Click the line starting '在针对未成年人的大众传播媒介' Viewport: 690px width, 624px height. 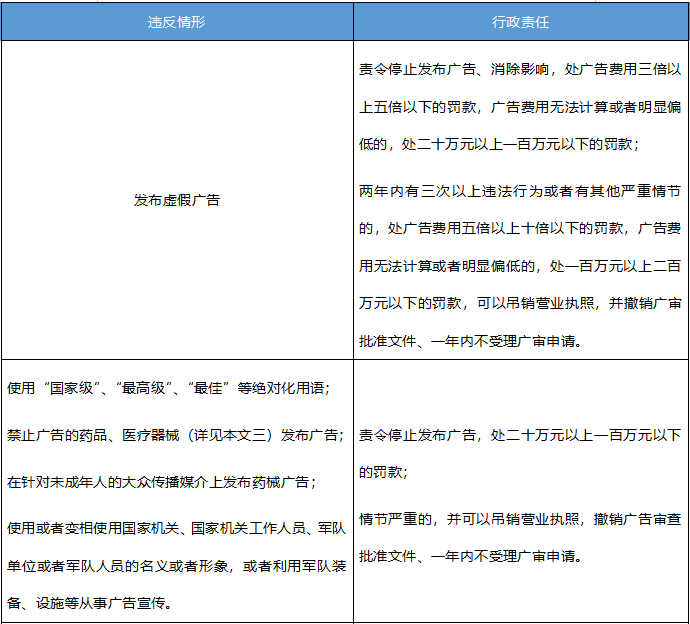coord(162,482)
